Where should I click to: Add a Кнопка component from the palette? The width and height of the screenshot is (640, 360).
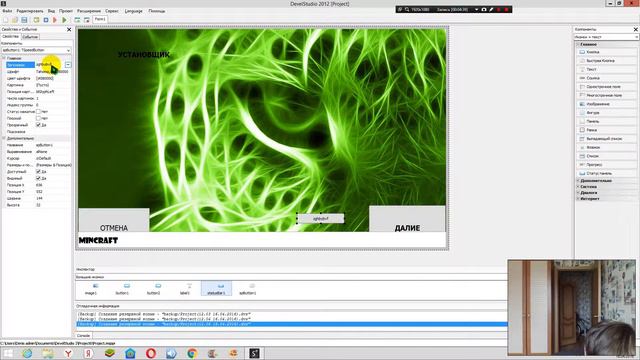coord(607,52)
